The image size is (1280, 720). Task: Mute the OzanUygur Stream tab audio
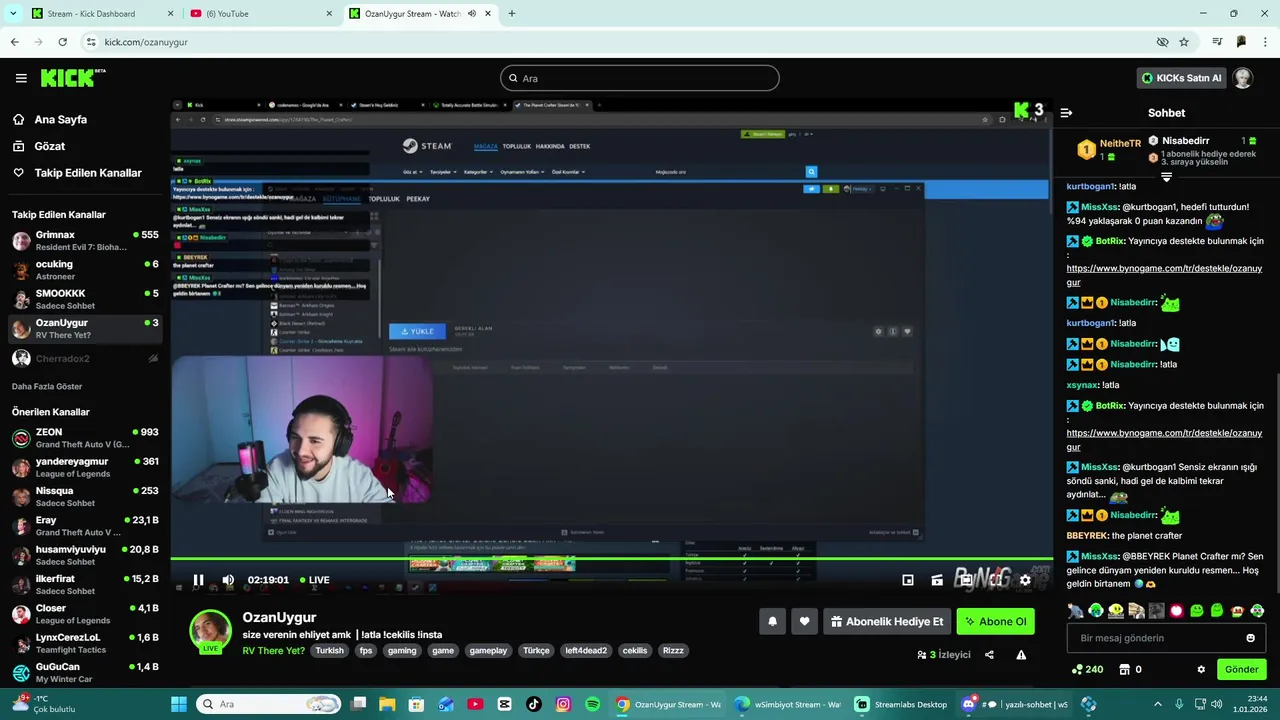[x=472, y=13]
